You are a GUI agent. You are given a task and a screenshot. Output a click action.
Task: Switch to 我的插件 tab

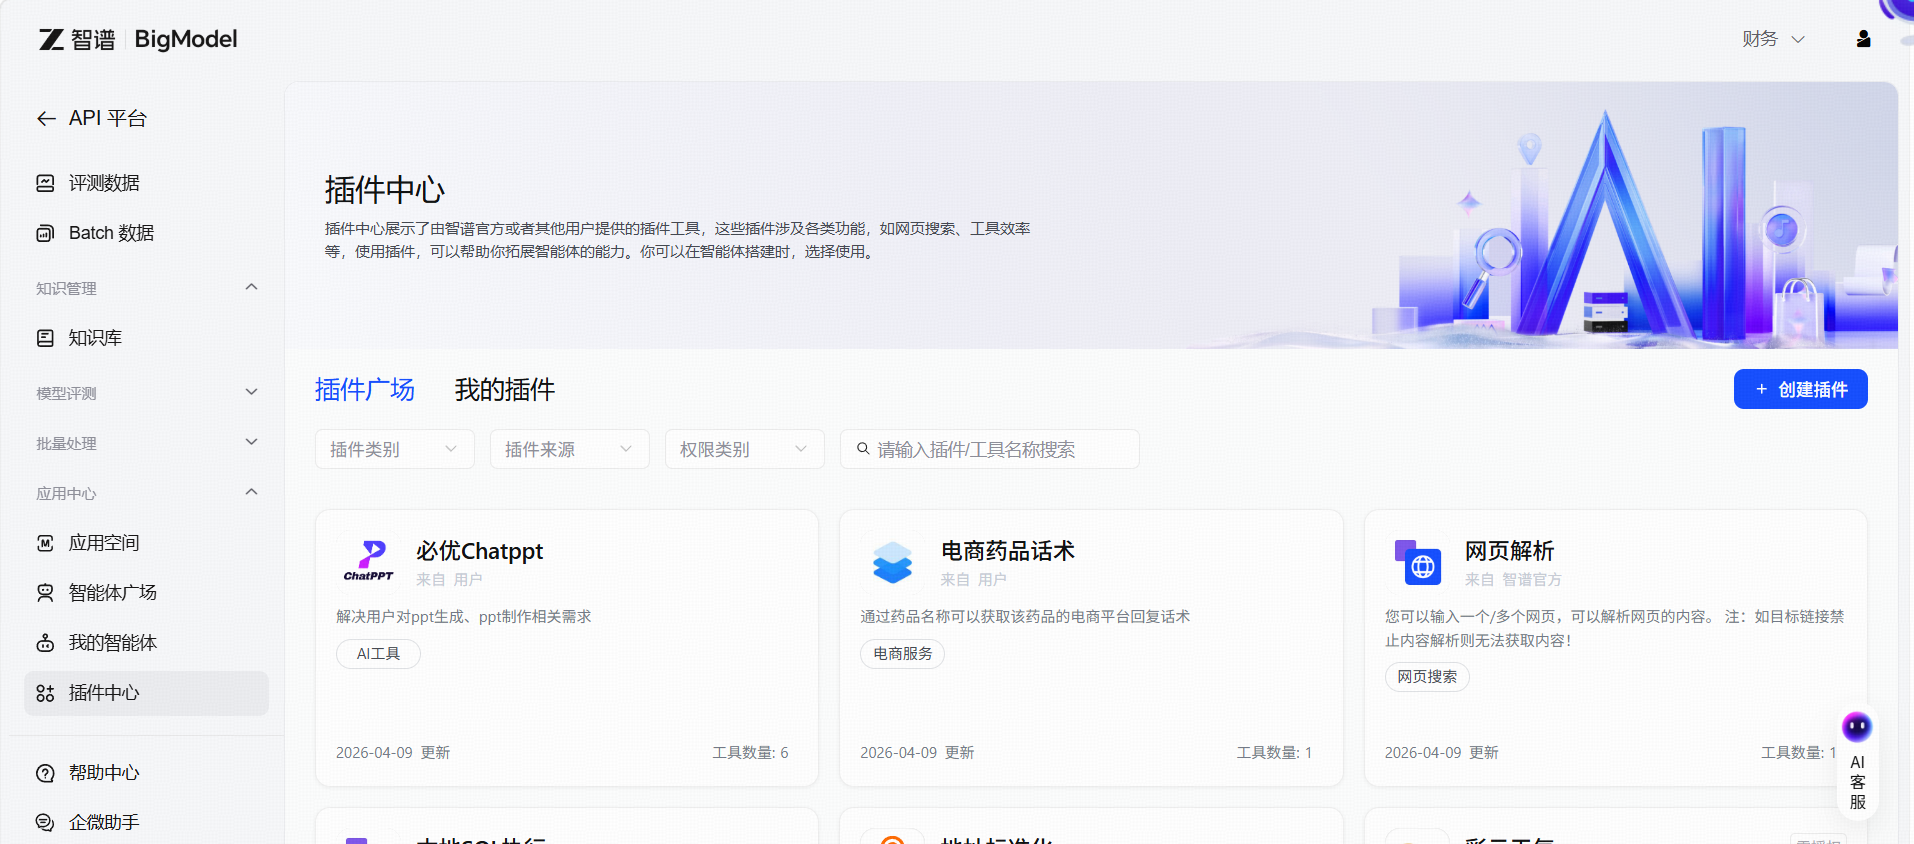coord(504,390)
